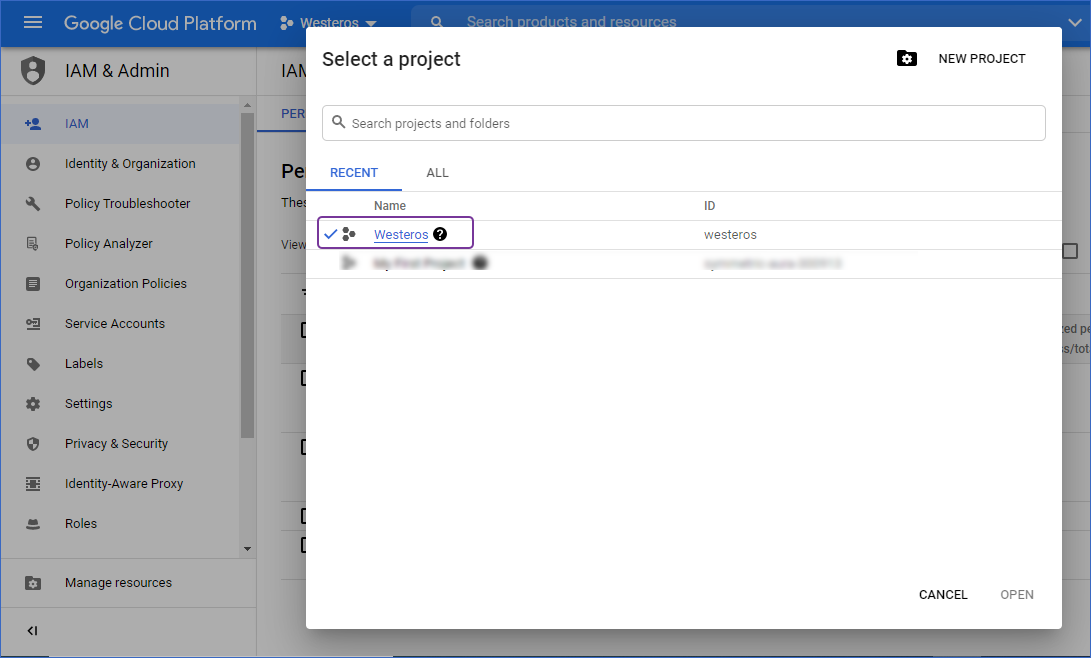The width and height of the screenshot is (1091, 658).
Task: Open Privacy & Security
Action: (x=116, y=444)
